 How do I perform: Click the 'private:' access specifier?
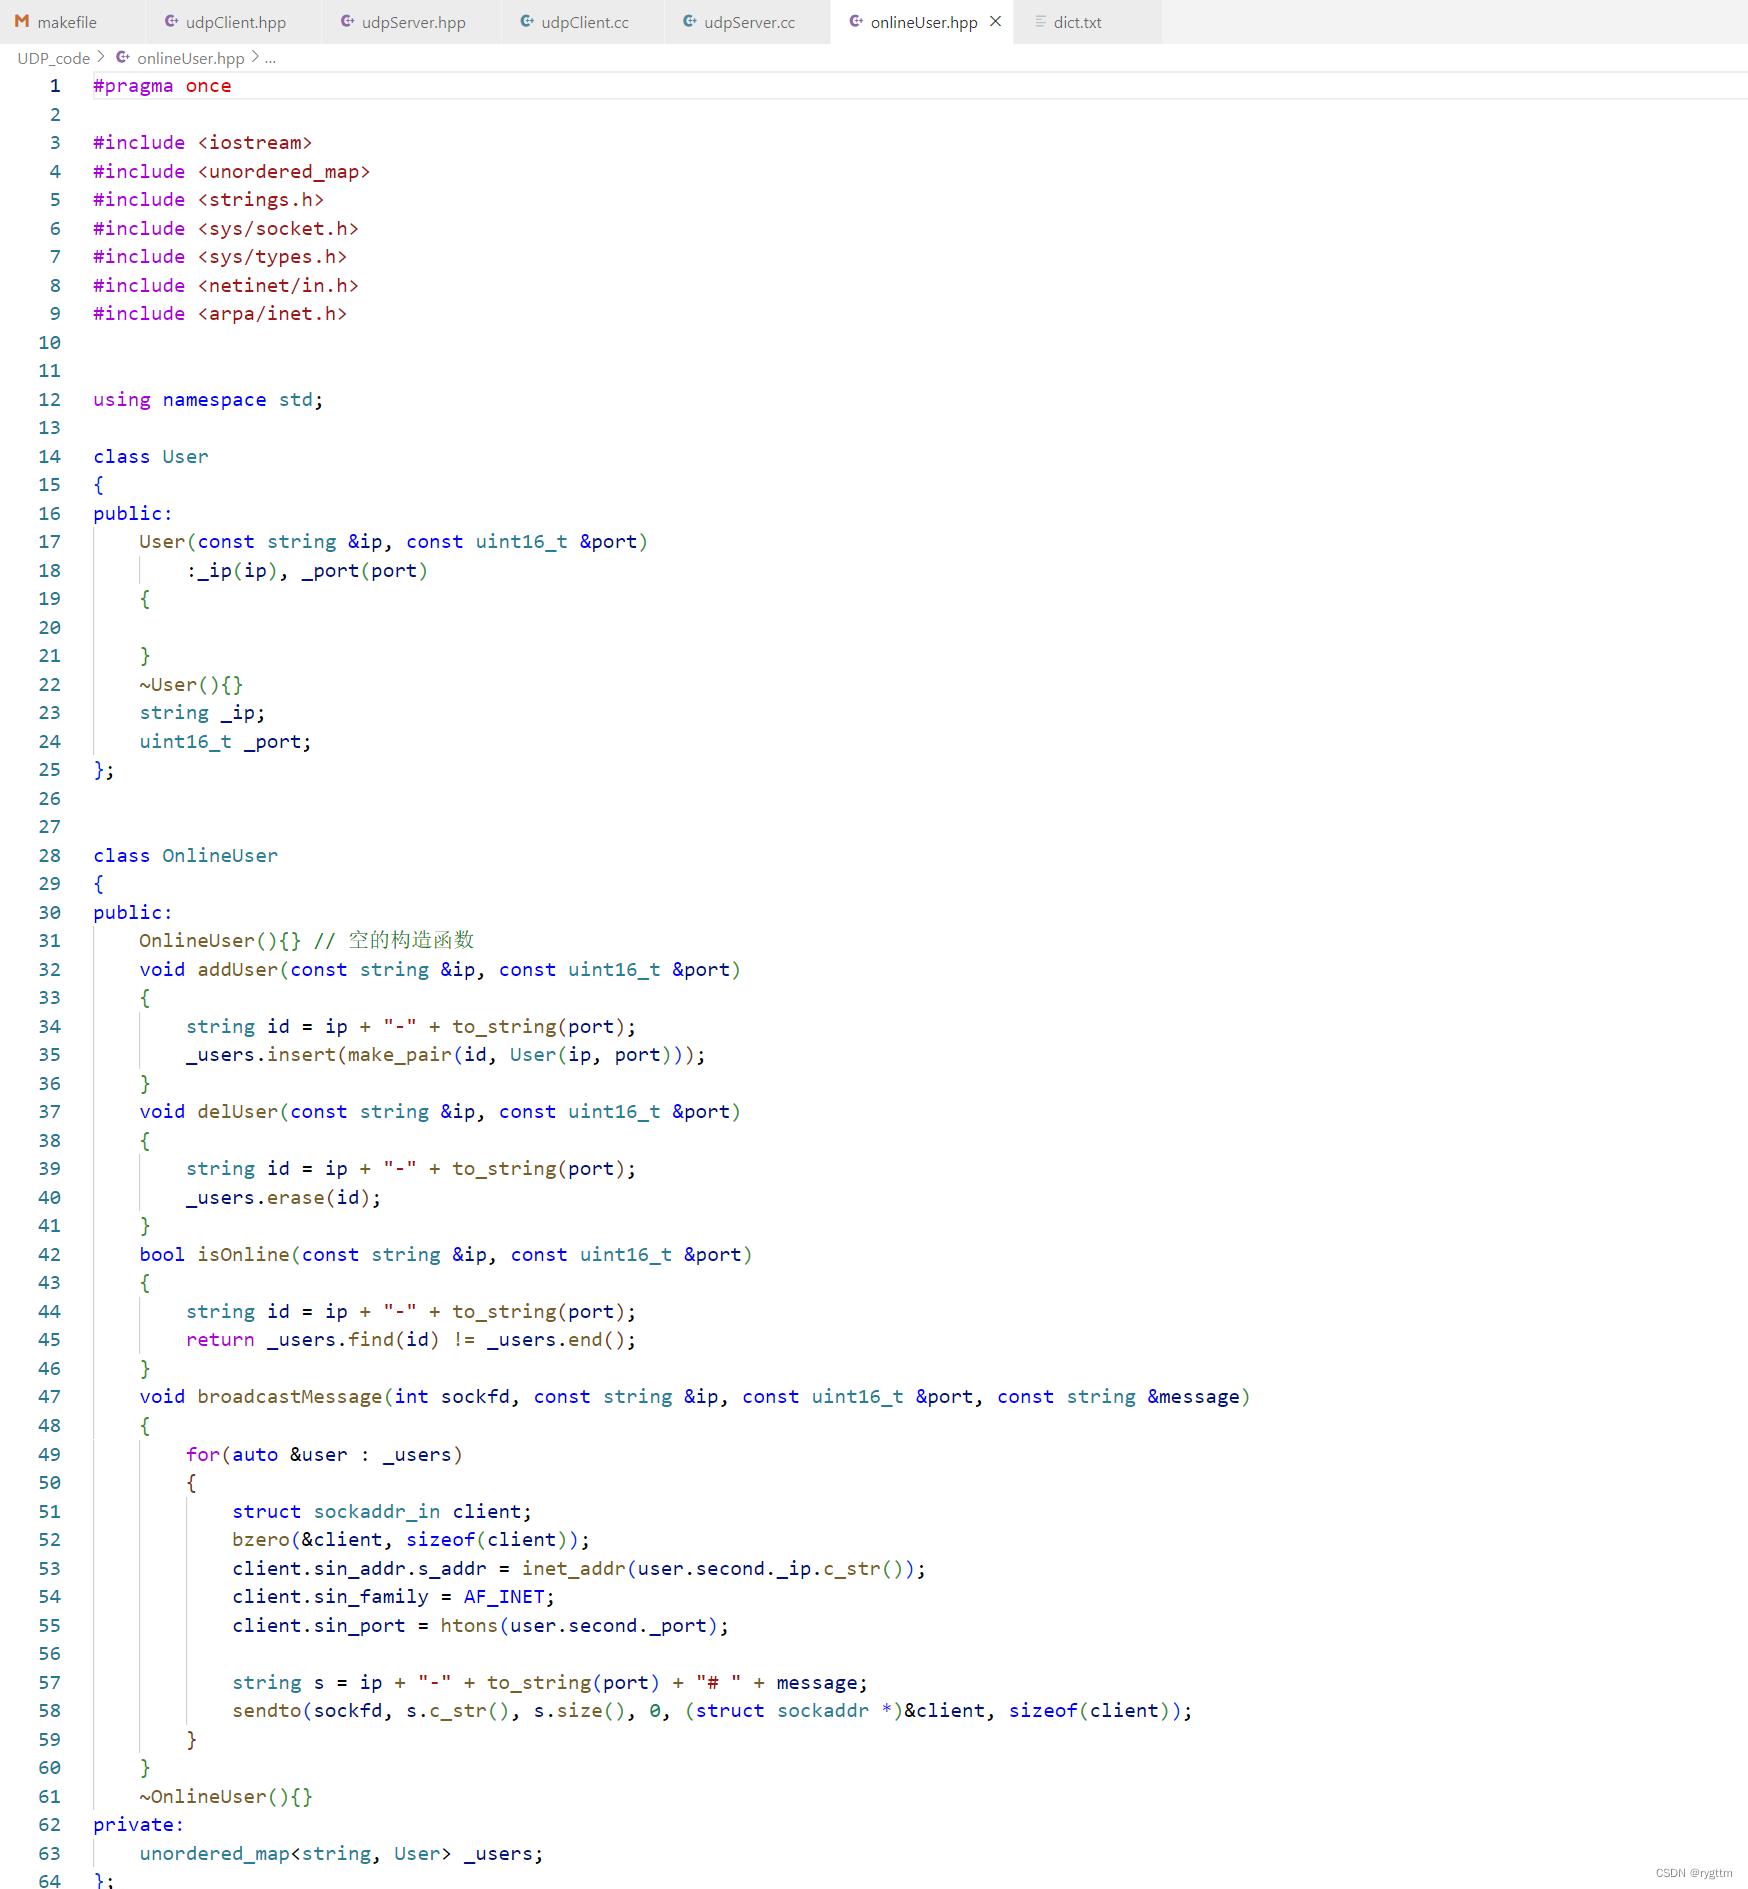point(139,1825)
